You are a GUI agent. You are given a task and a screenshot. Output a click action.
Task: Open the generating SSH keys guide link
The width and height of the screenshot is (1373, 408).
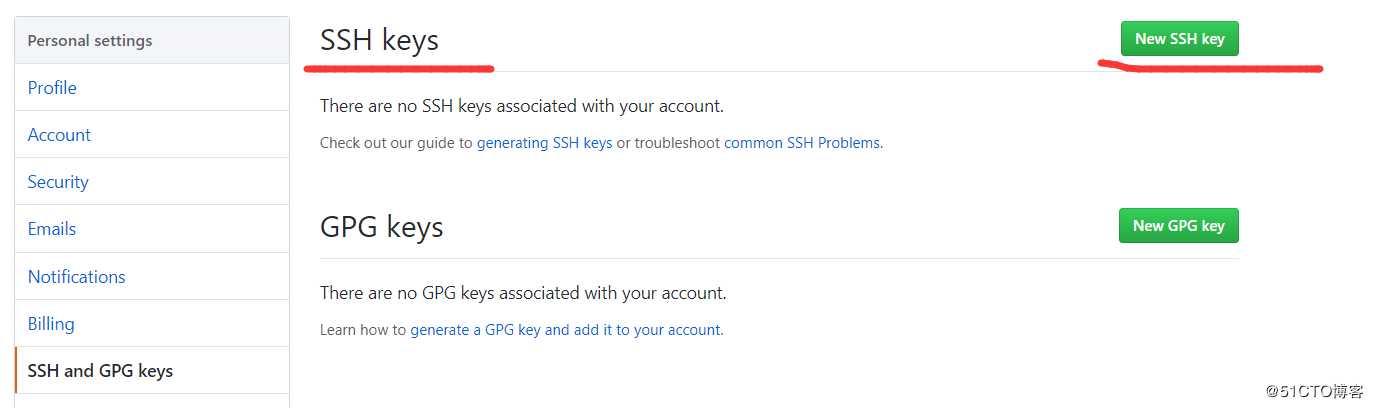click(544, 142)
